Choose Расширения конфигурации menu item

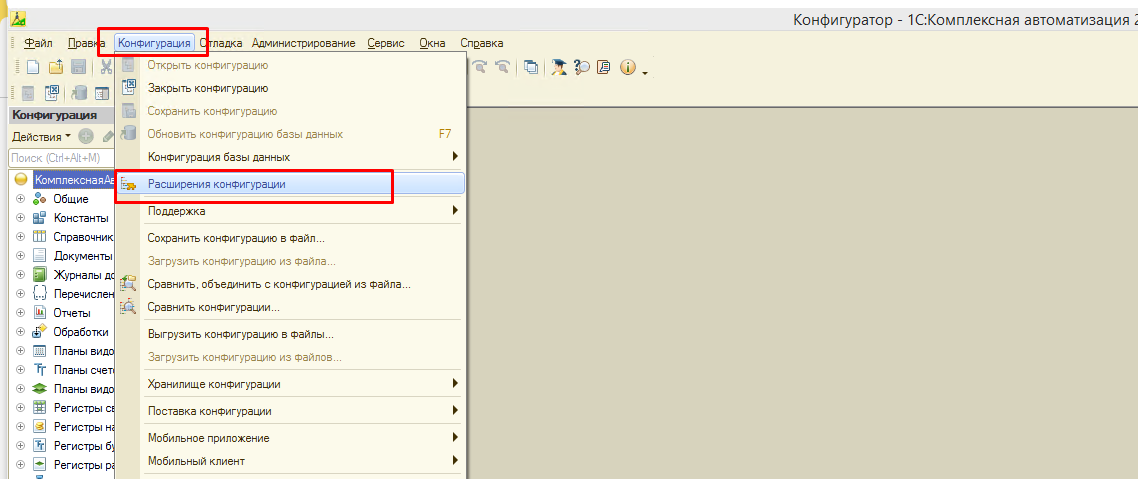click(x=290, y=184)
